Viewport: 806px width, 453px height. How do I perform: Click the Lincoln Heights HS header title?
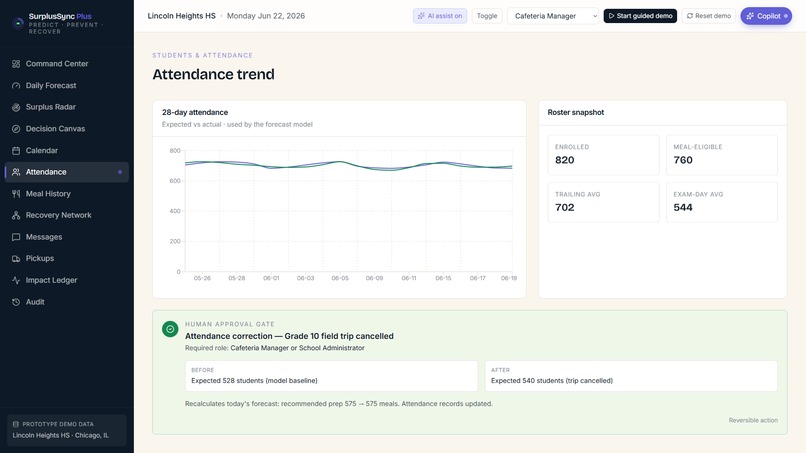(181, 16)
